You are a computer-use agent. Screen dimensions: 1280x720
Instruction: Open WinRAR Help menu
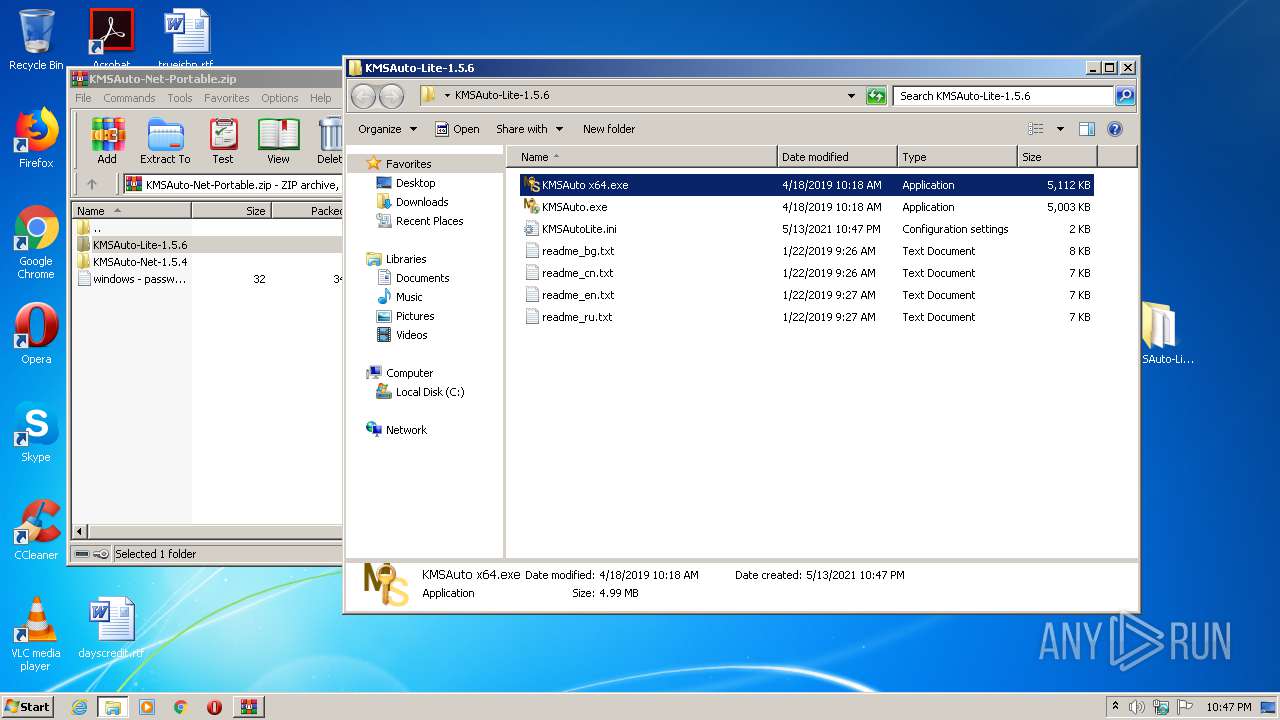320,98
